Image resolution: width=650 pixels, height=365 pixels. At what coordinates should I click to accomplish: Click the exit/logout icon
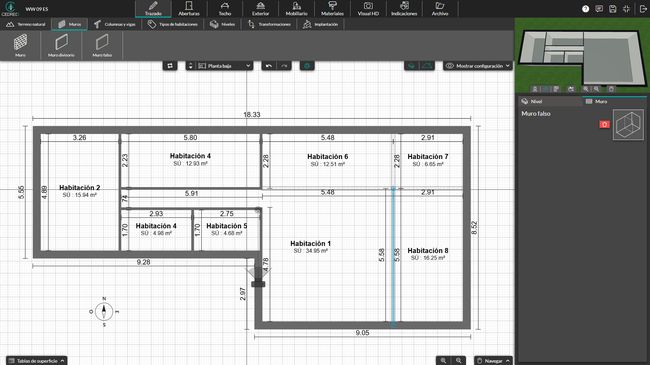point(643,9)
